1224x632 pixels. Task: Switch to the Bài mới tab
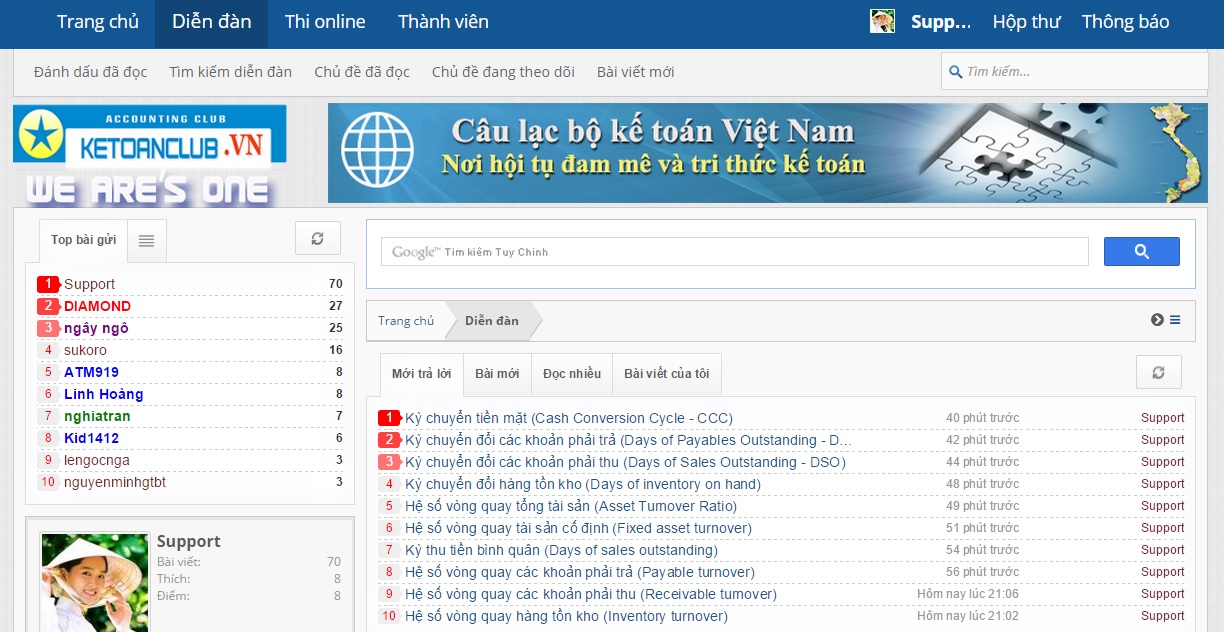click(497, 374)
